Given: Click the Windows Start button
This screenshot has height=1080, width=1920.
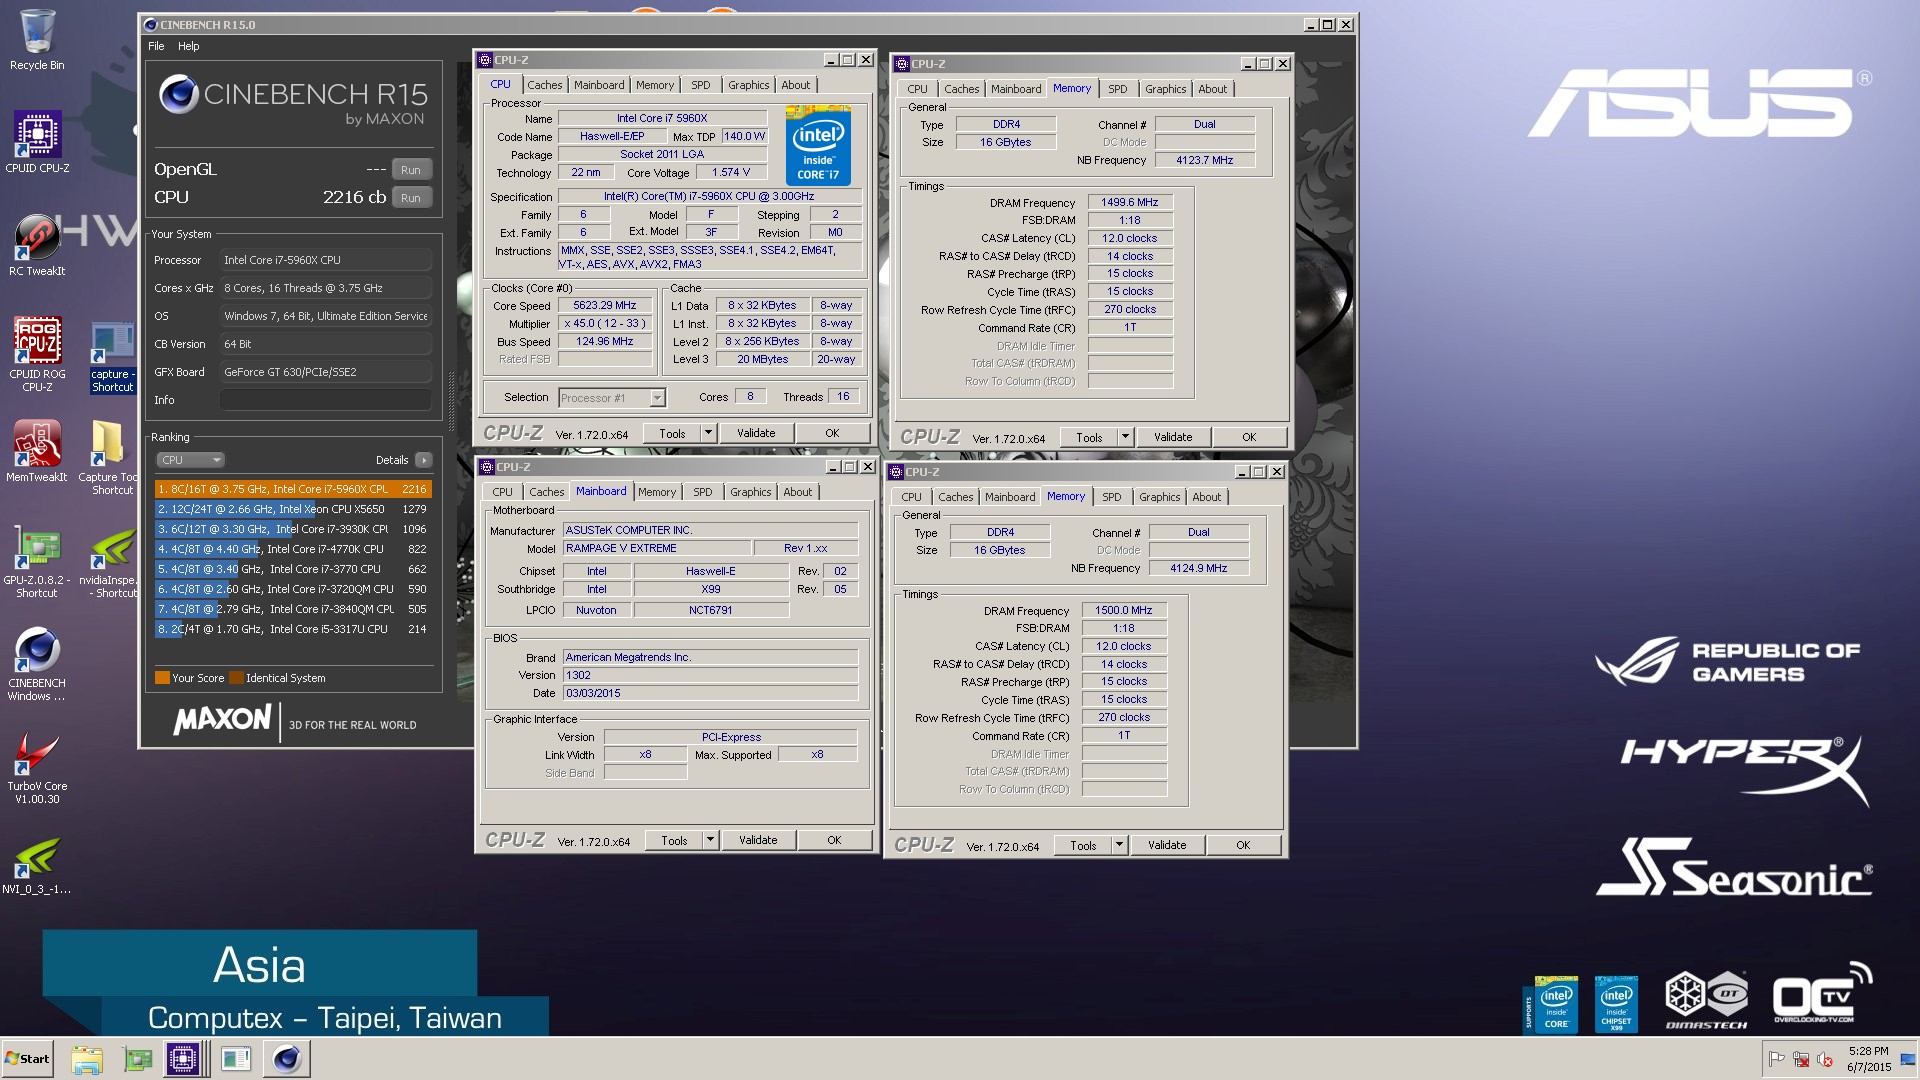Looking at the screenshot, I should pos(28,1059).
